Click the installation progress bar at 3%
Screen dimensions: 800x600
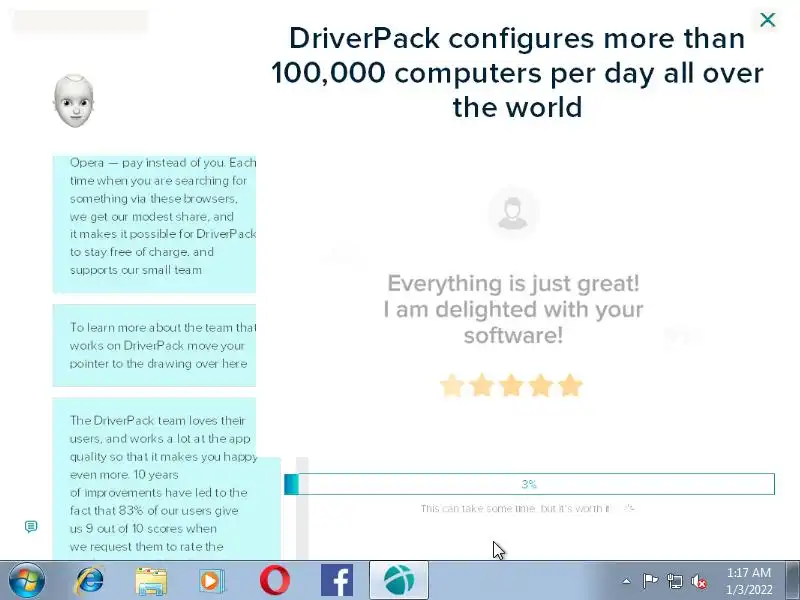click(x=529, y=484)
